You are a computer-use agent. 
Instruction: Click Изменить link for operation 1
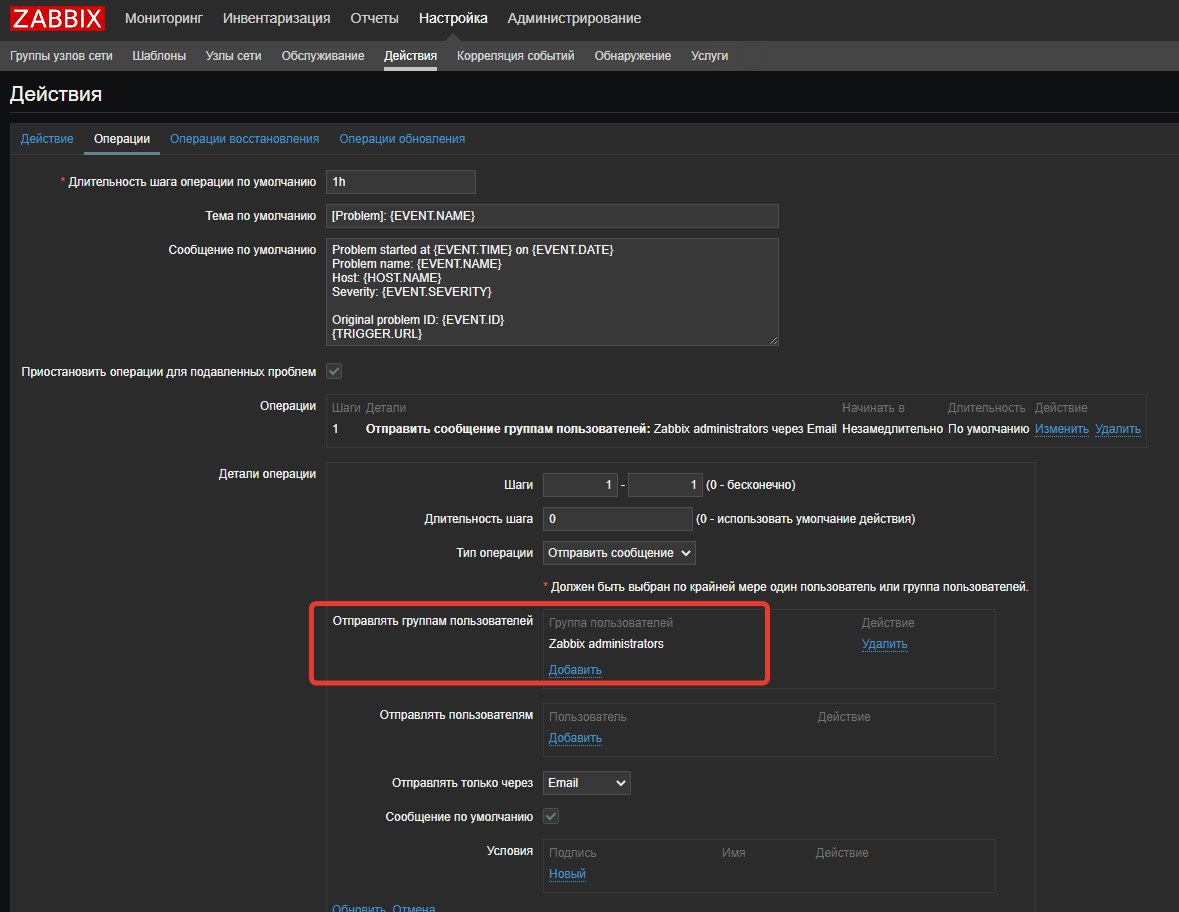(1061, 429)
